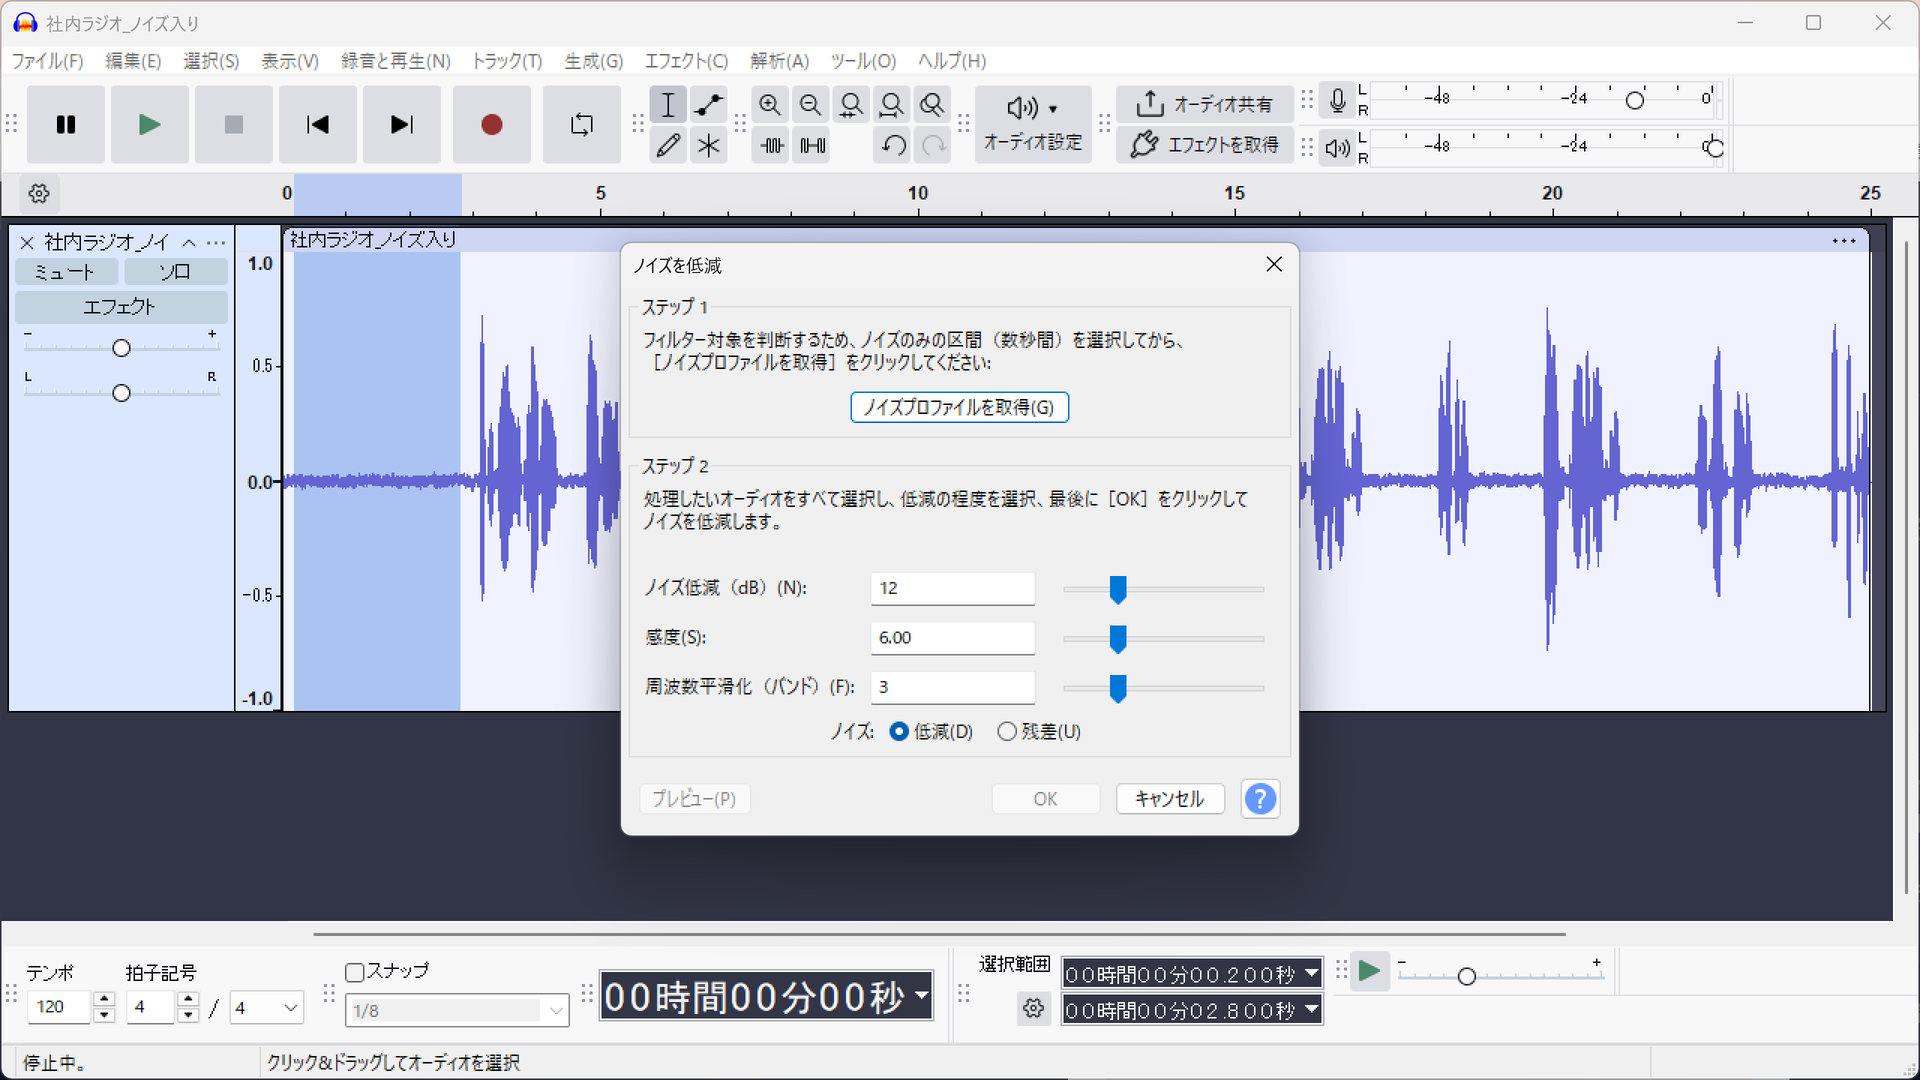The width and height of the screenshot is (1920, 1080).
Task: Collapse the track with the up chevron
Action: 189,242
